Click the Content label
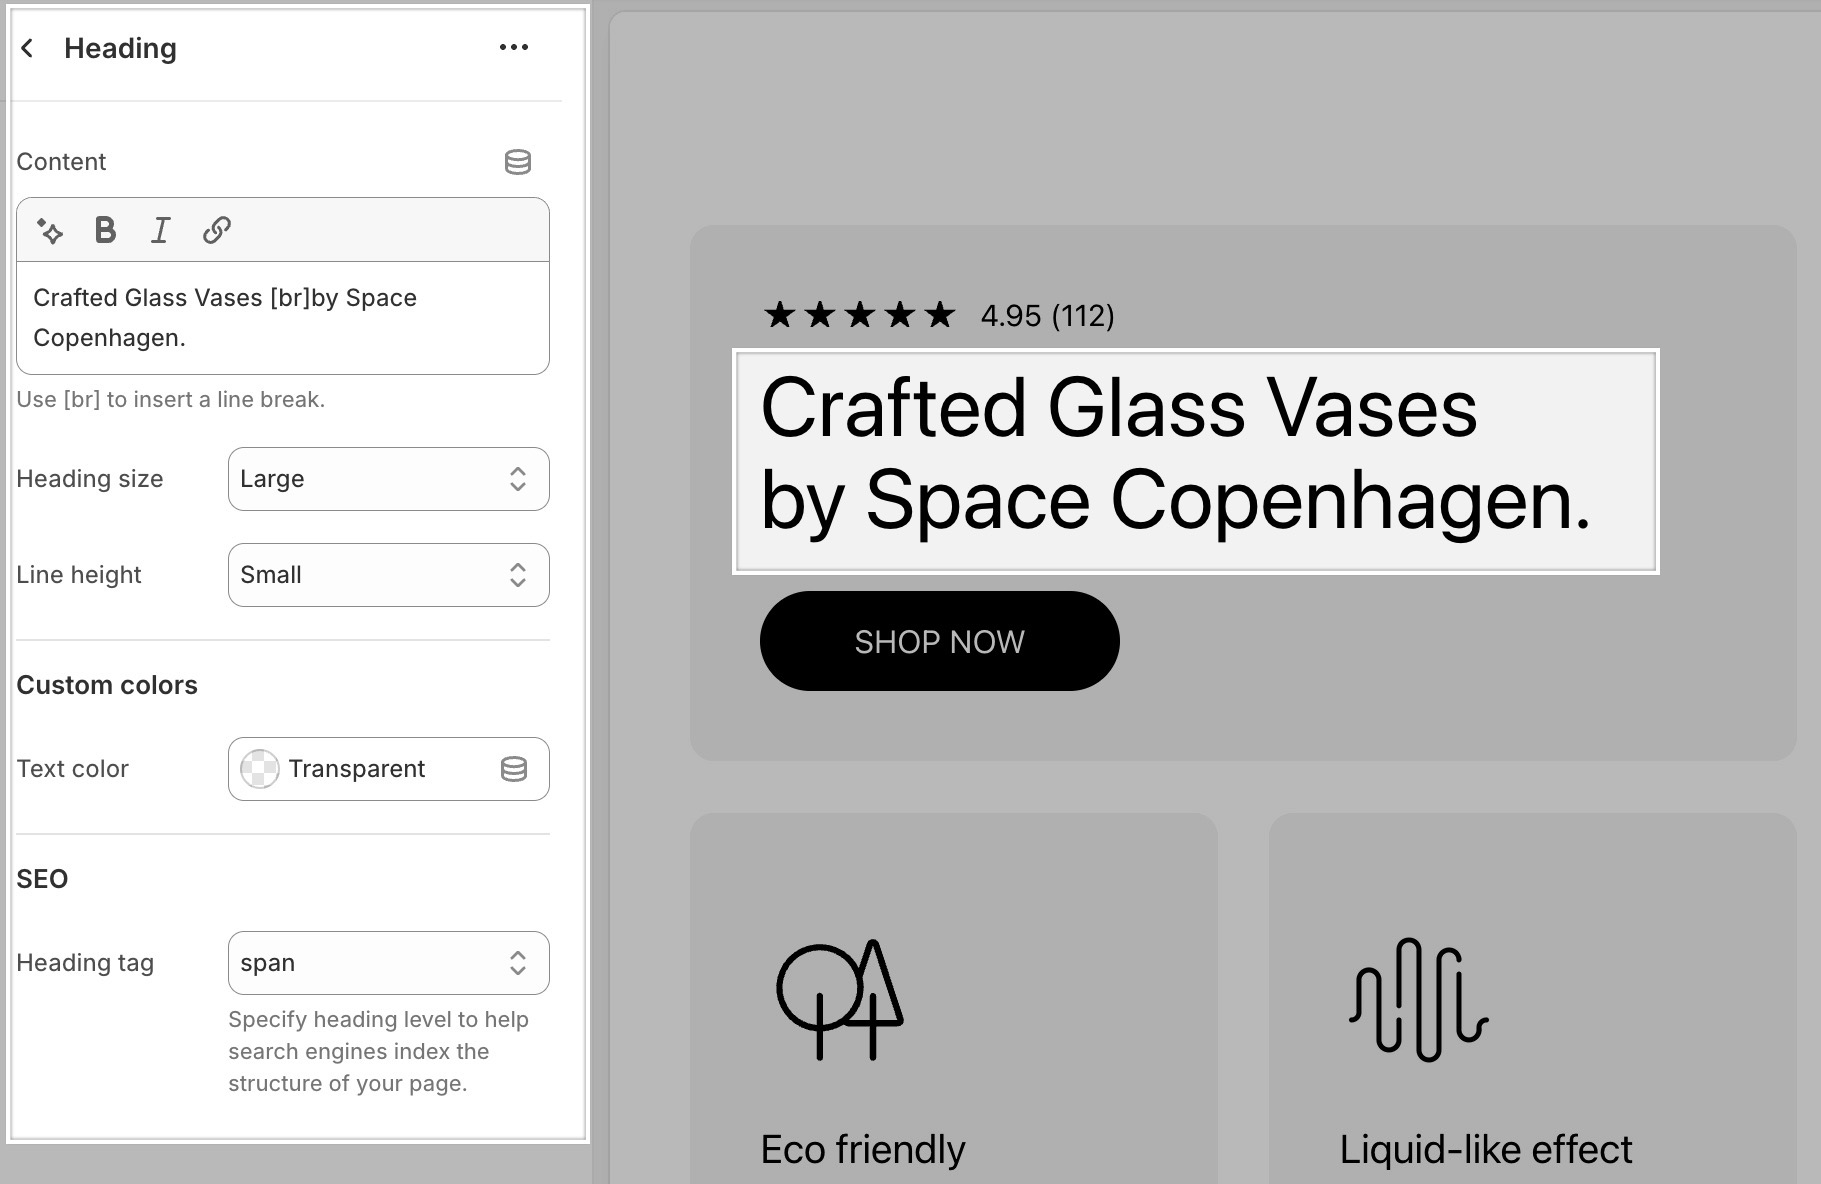The width and height of the screenshot is (1821, 1184). [x=61, y=162]
